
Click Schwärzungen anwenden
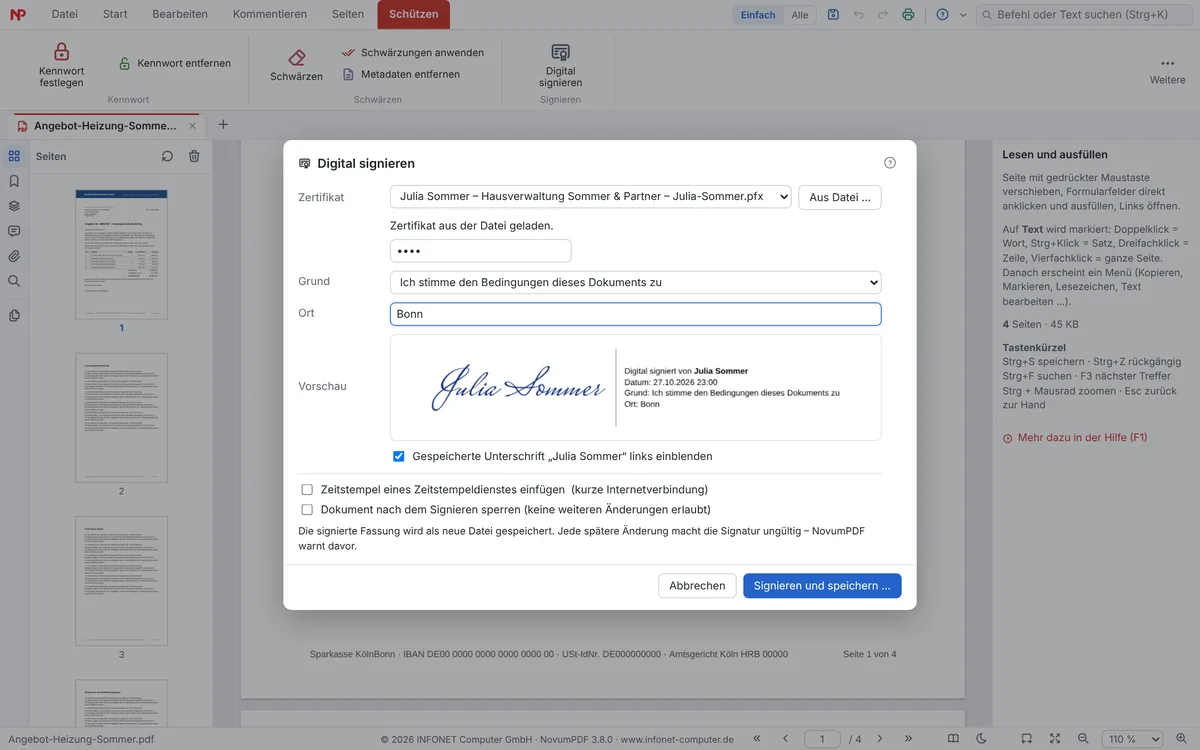[x=412, y=52]
